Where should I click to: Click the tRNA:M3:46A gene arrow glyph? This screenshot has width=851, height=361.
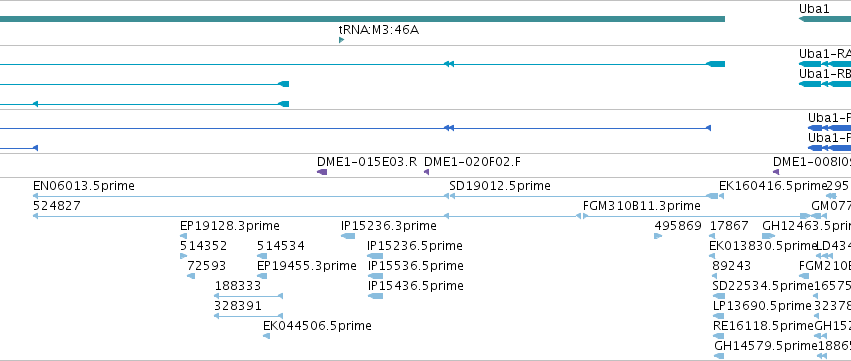[341, 40]
